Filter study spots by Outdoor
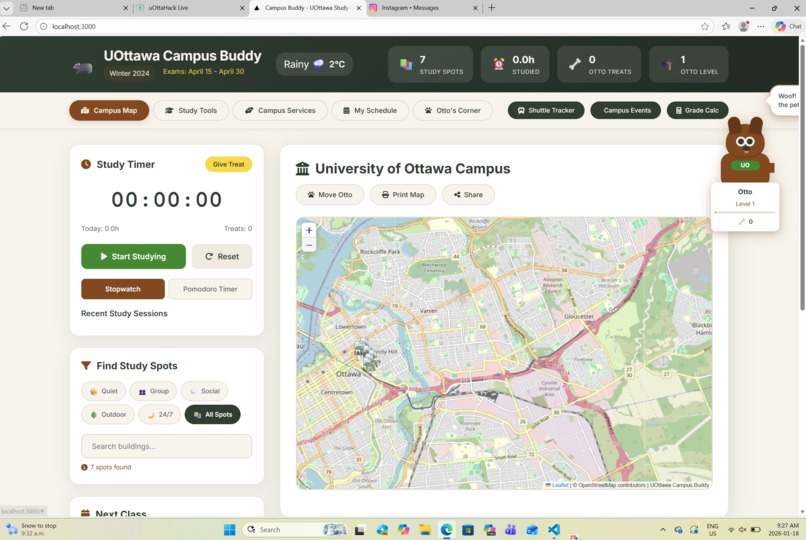The image size is (806, 540). pos(107,415)
